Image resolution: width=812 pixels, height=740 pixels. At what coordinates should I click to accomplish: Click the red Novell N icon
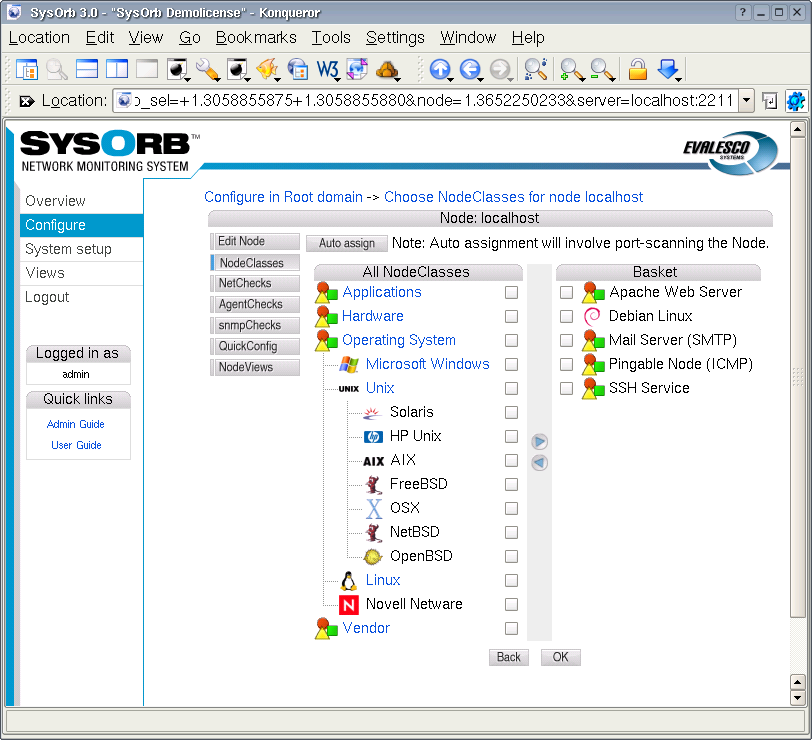pyautogui.click(x=349, y=604)
